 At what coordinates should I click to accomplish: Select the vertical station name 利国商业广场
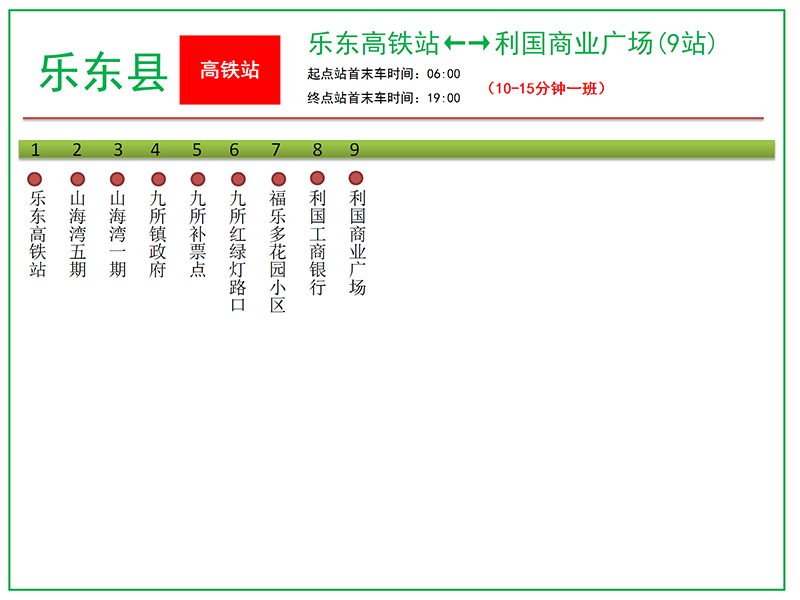(357, 242)
